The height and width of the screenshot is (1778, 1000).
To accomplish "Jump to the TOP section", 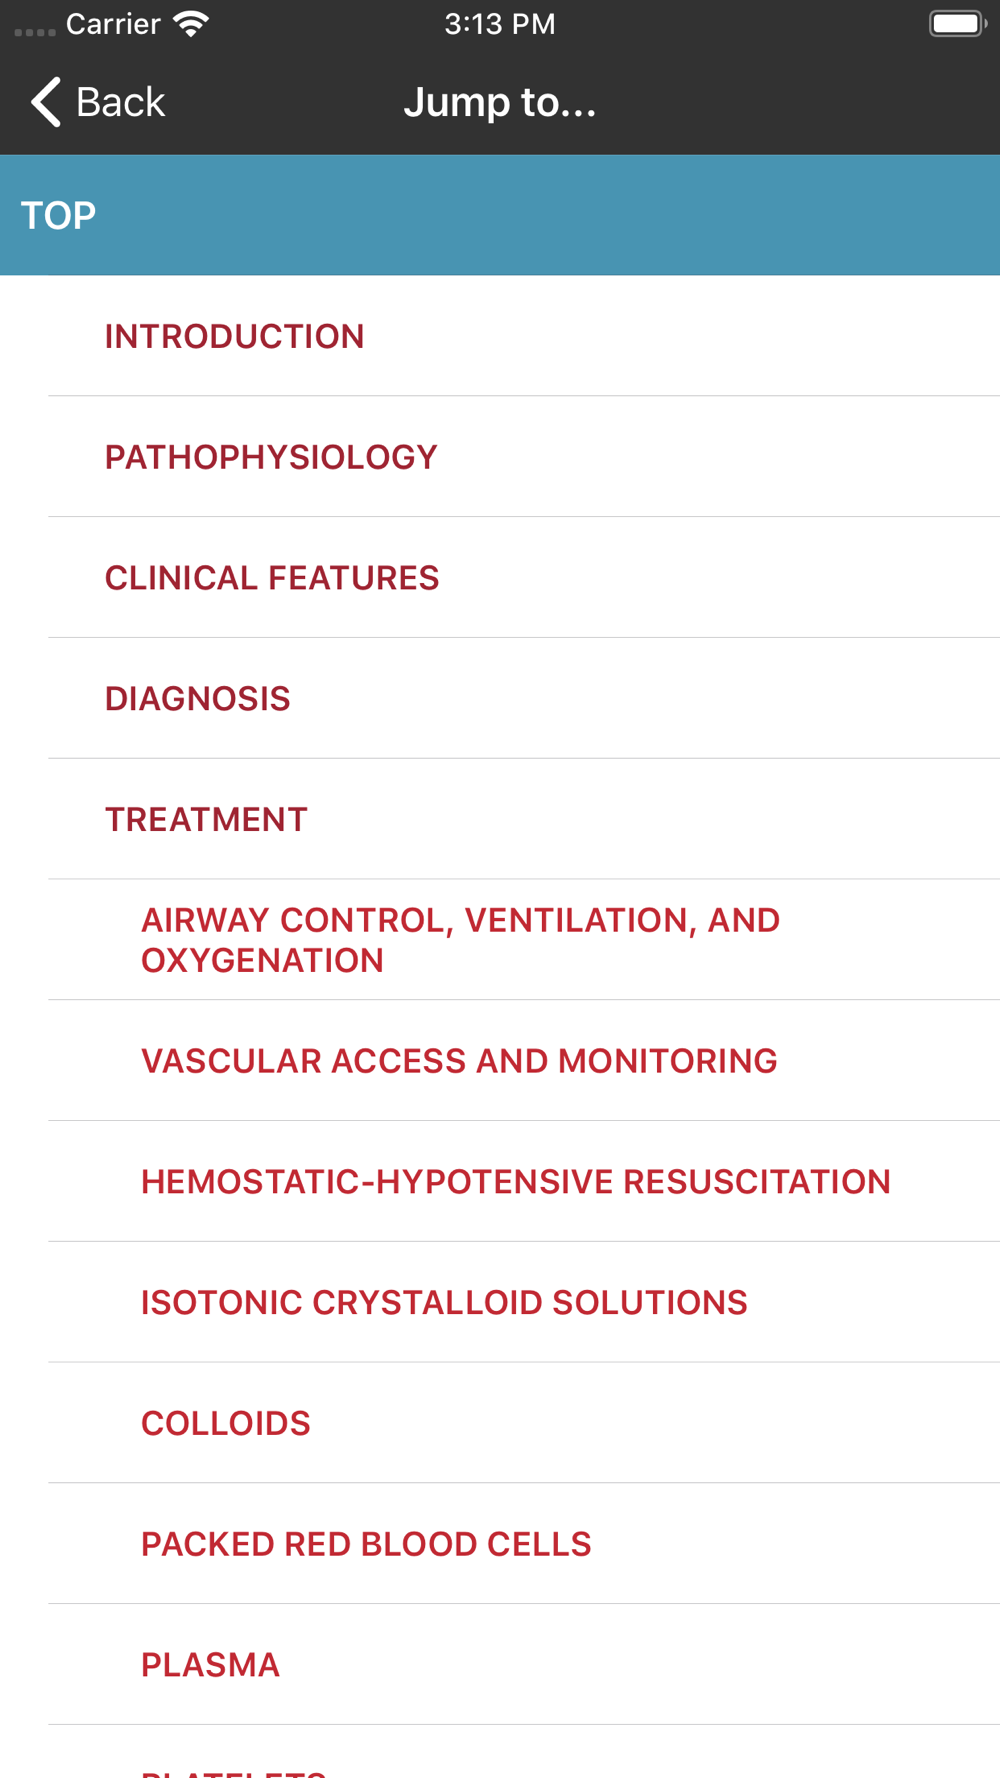I will (500, 215).
